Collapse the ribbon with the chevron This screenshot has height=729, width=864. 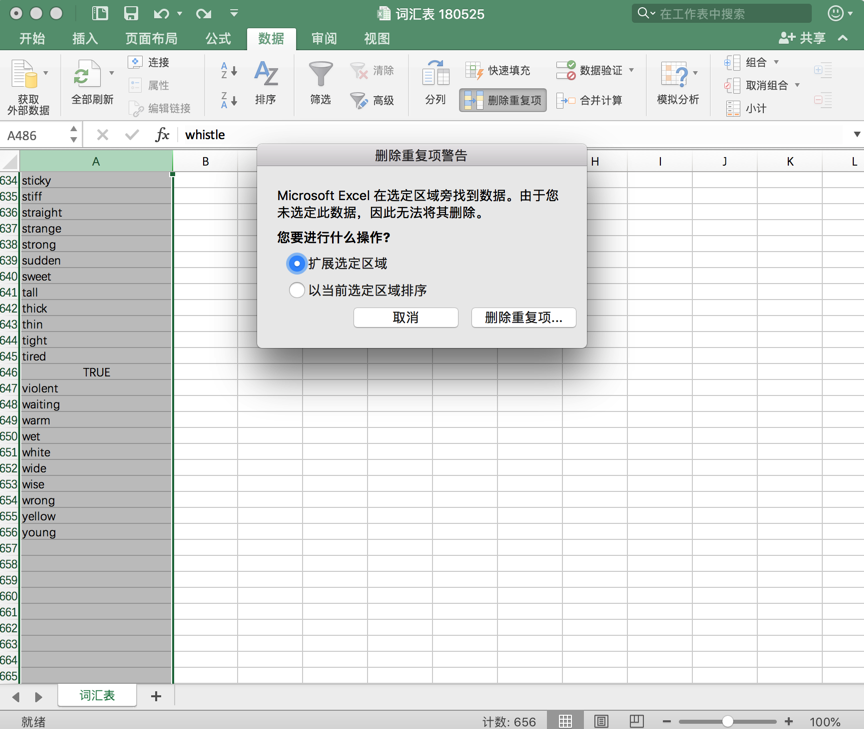coord(843,38)
